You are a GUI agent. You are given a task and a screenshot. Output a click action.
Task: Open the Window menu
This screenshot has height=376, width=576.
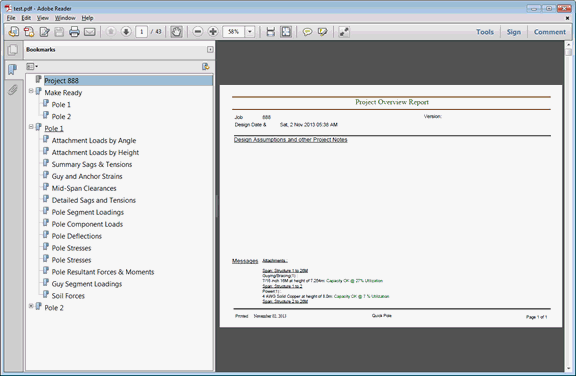point(65,18)
